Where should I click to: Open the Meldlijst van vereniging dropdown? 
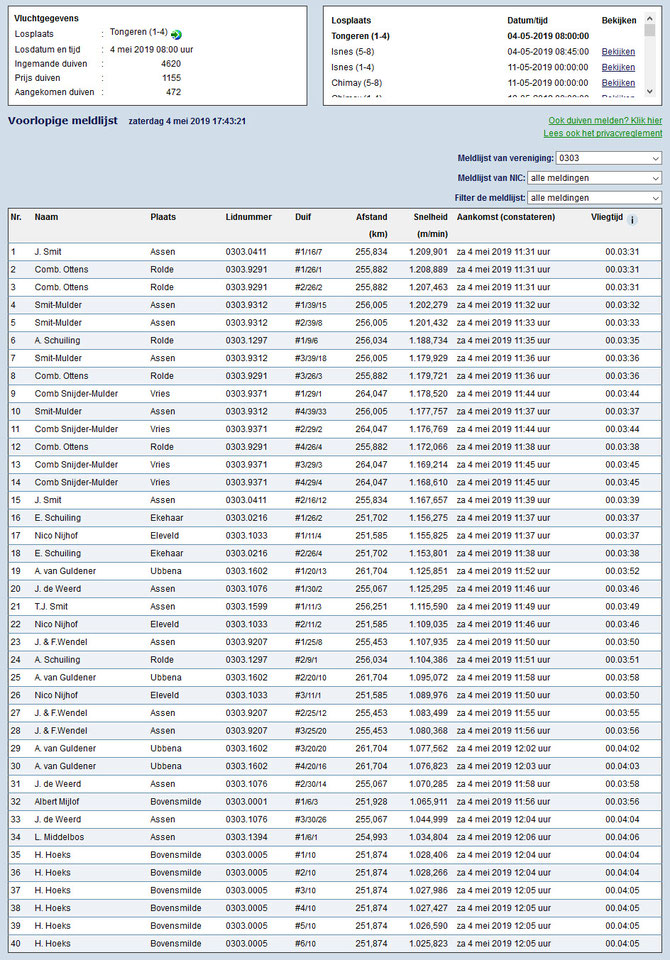609,158
